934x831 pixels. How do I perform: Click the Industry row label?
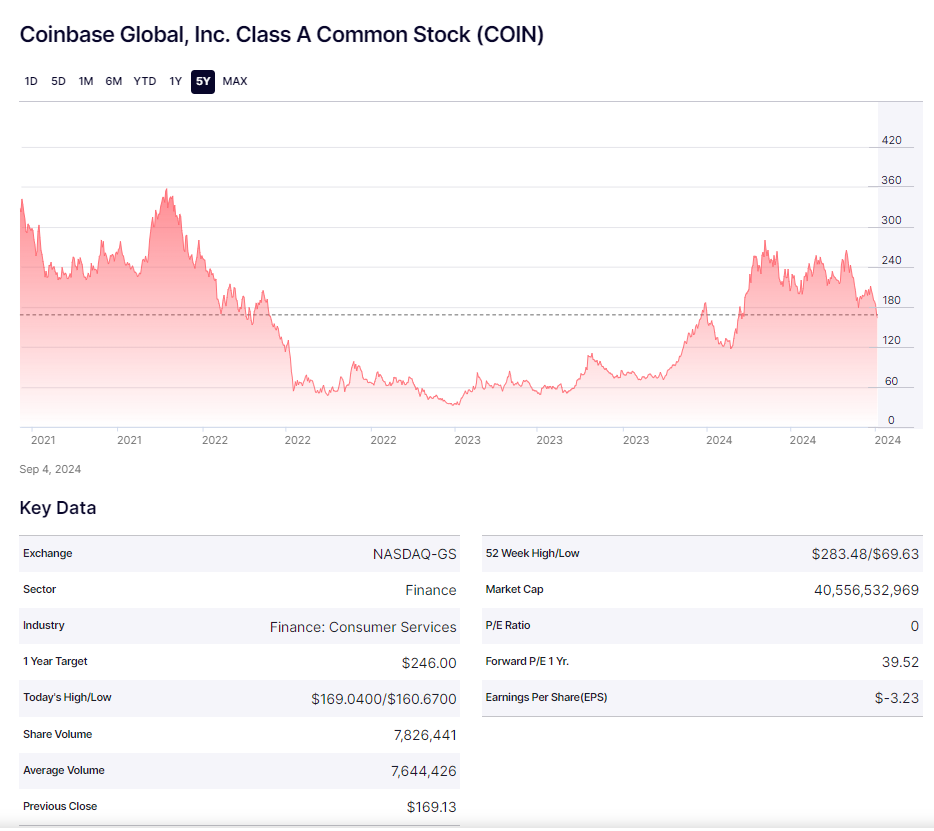(x=43, y=625)
